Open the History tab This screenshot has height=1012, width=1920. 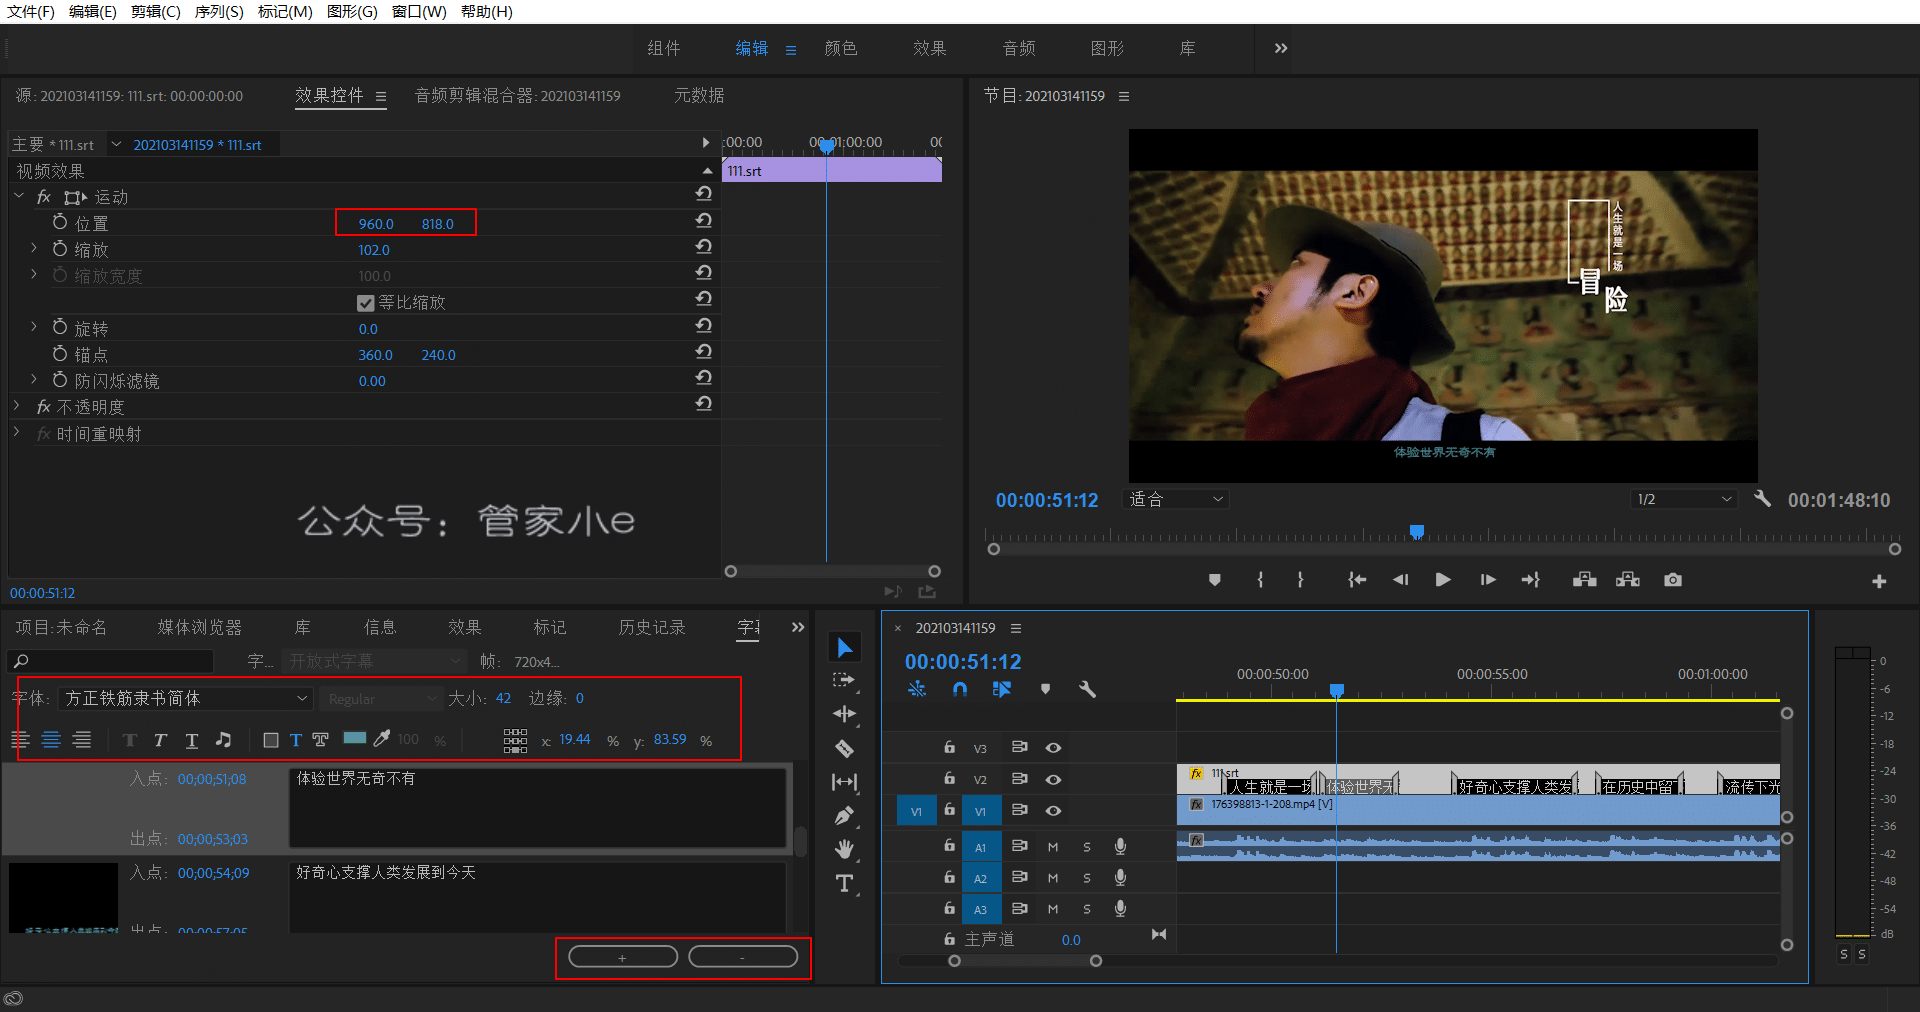652,627
